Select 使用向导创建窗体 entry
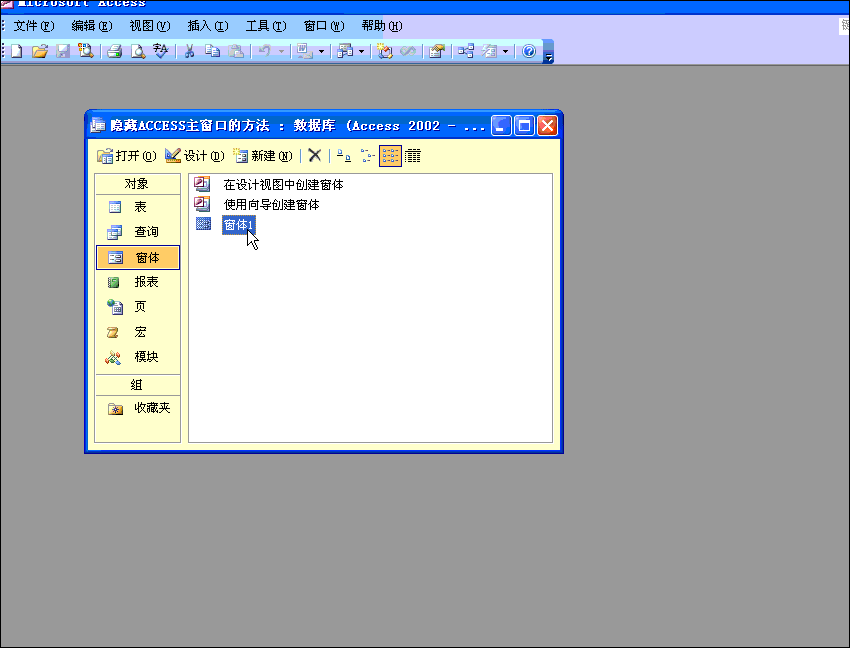850x648 pixels. click(x=271, y=204)
